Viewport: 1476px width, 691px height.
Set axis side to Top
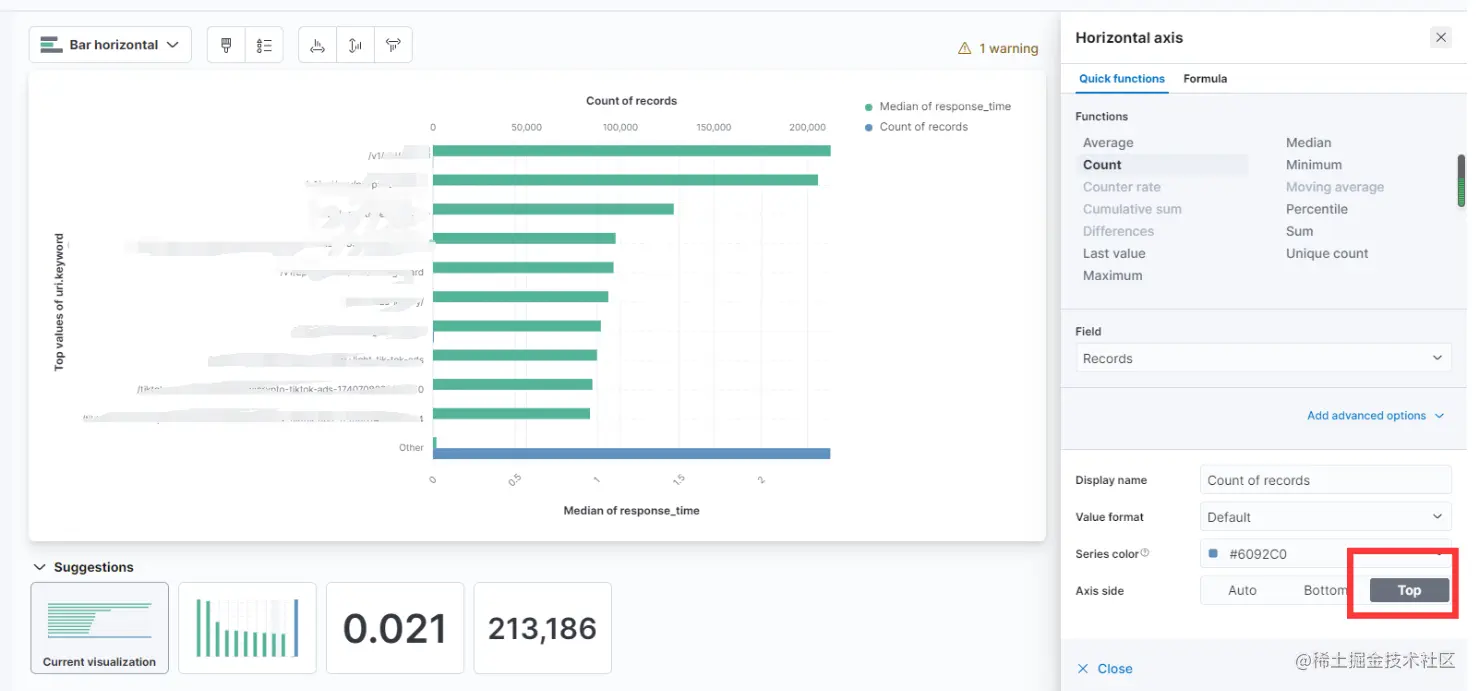pos(1409,591)
